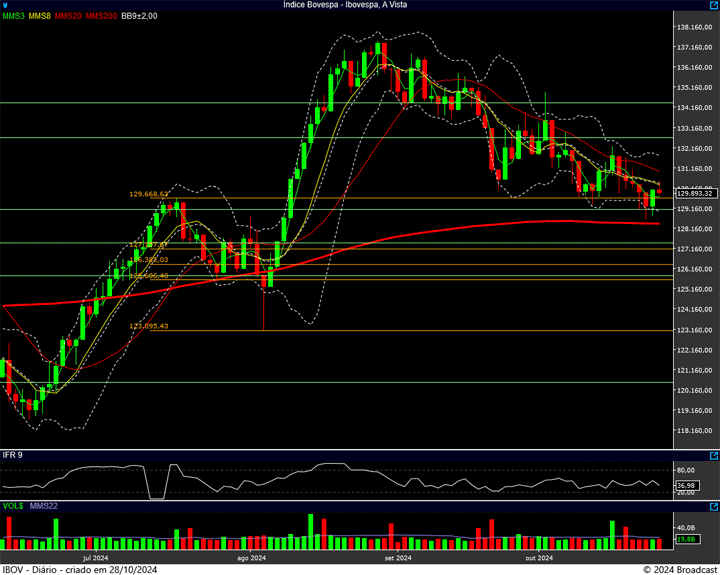The height and width of the screenshot is (575, 720).
Task: Open the IFR 9 indicator label
Action: 13,455
